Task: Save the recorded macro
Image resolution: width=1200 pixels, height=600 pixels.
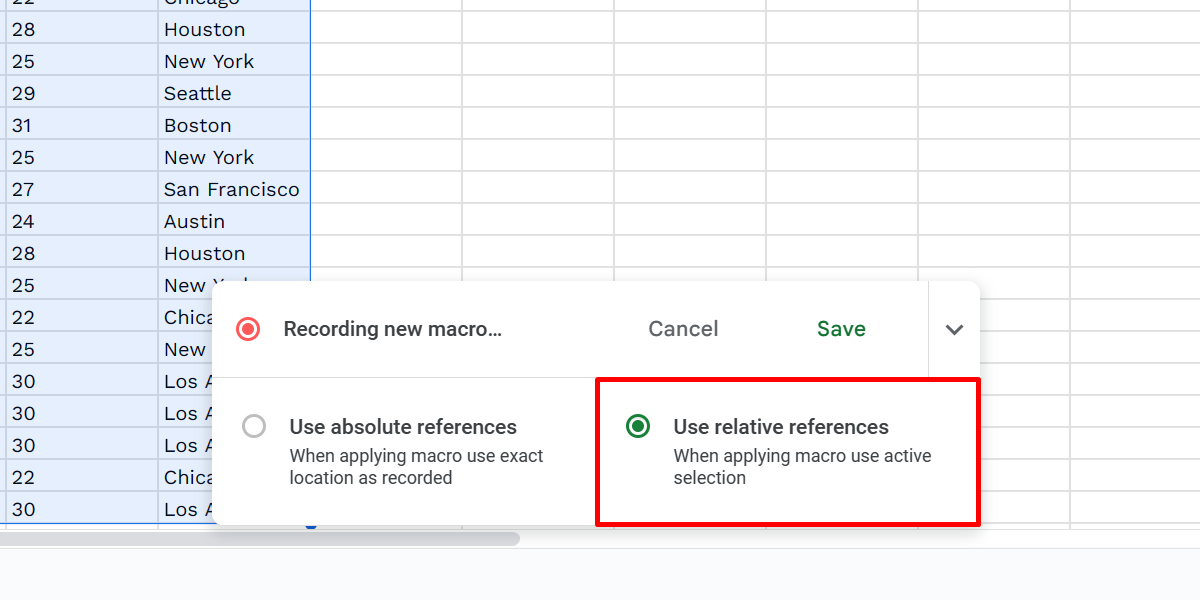Action: (840, 328)
